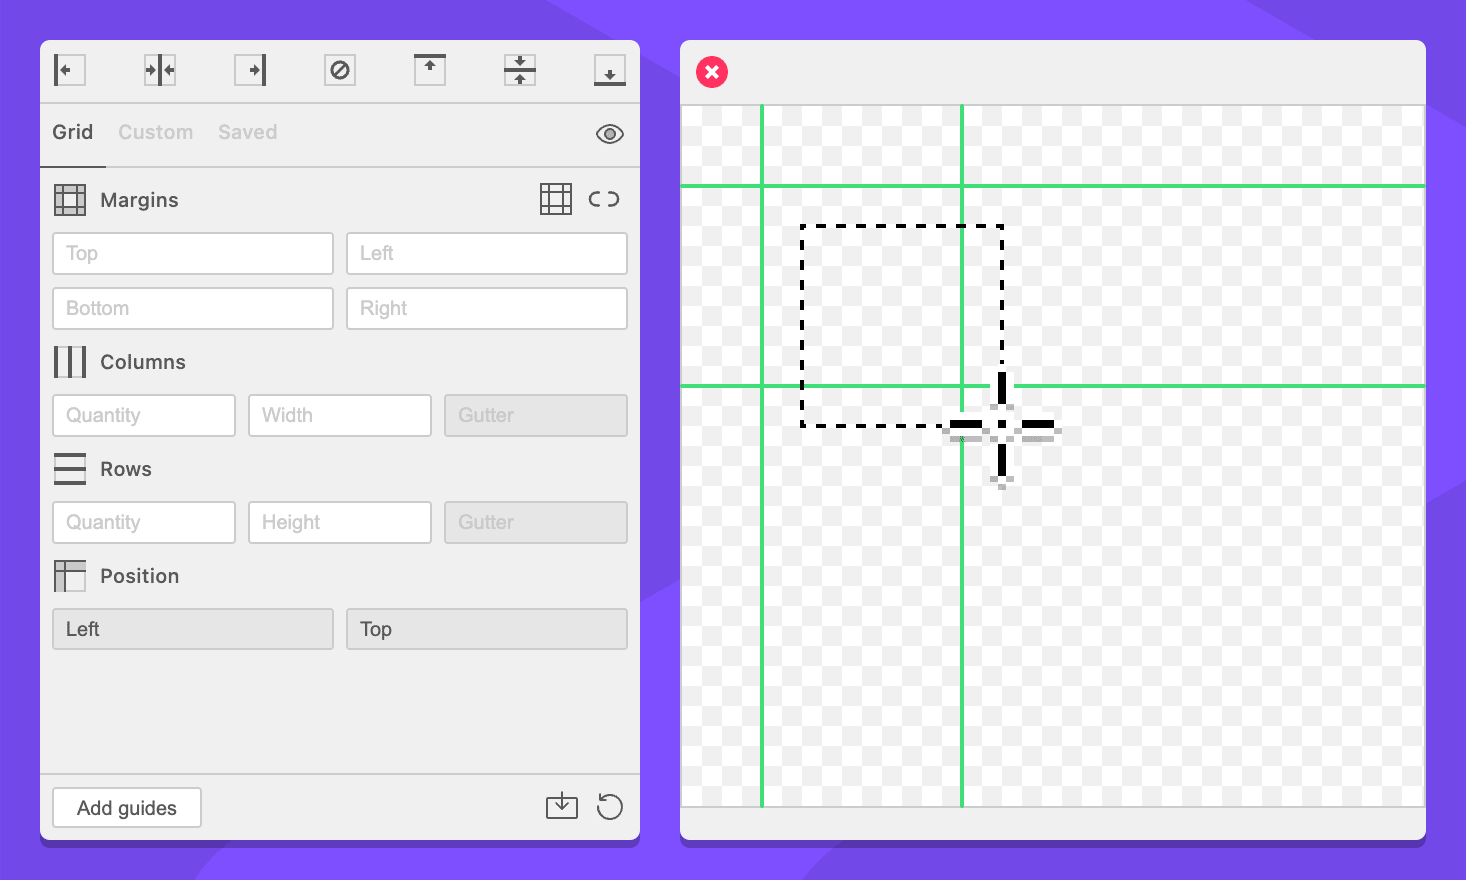Screen dimensions: 1466x880
Task: Open the Saved tab
Action: pyautogui.click(x=247, y=132)
